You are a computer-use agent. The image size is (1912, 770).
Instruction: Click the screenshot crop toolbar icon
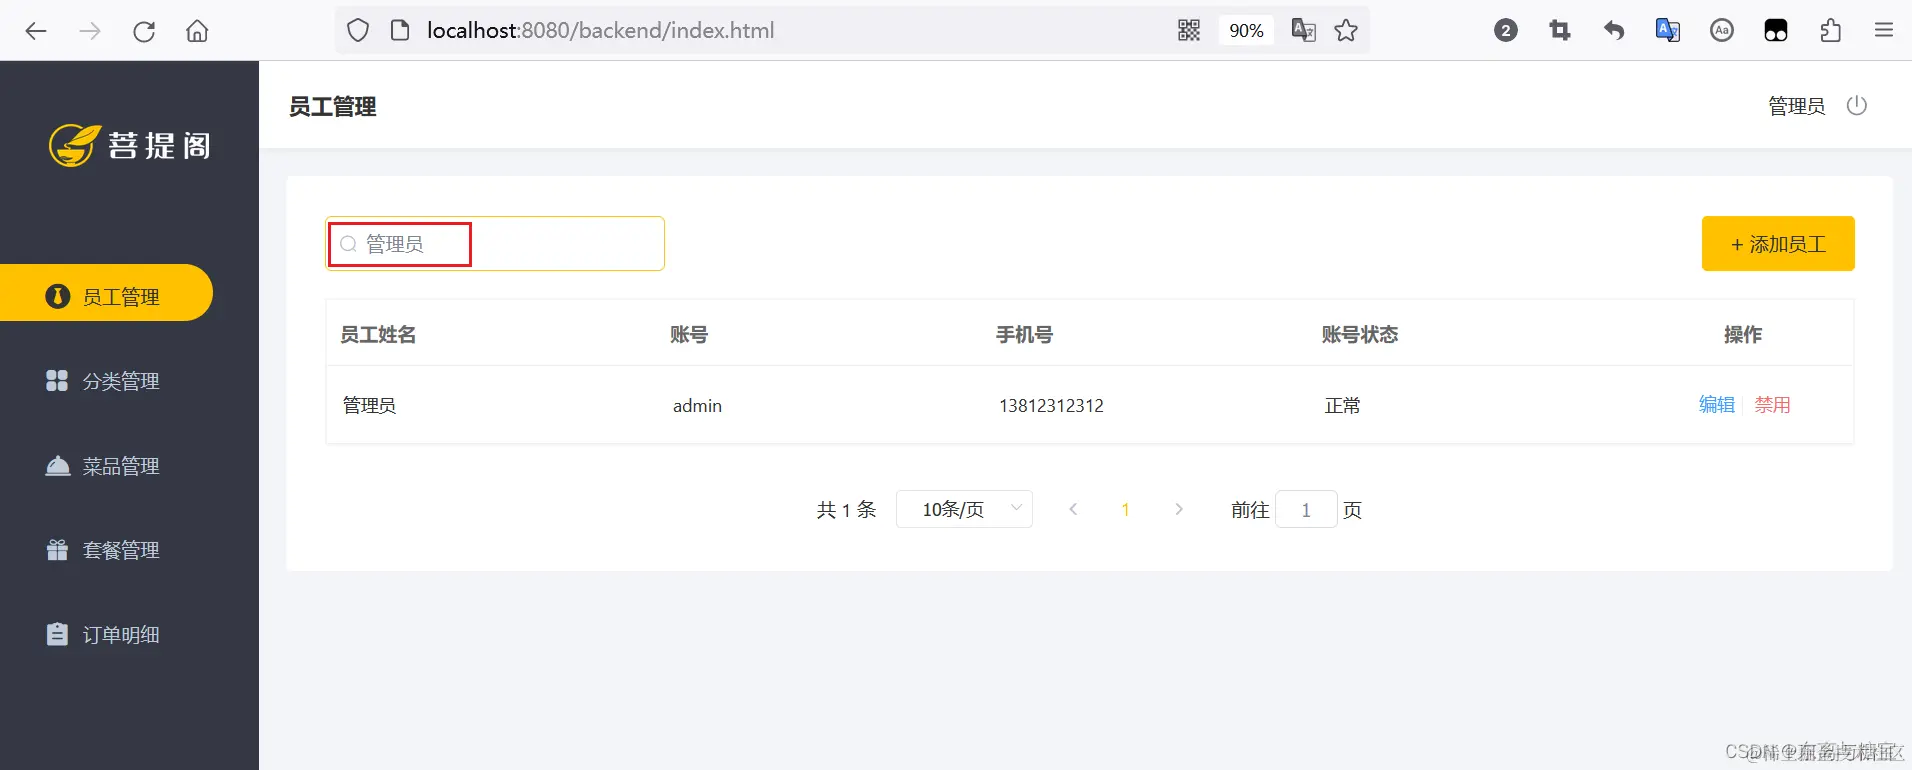1560,31
